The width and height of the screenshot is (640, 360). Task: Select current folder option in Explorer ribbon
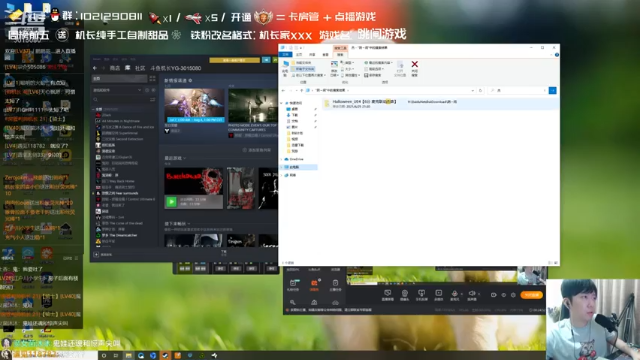point(303,63)
